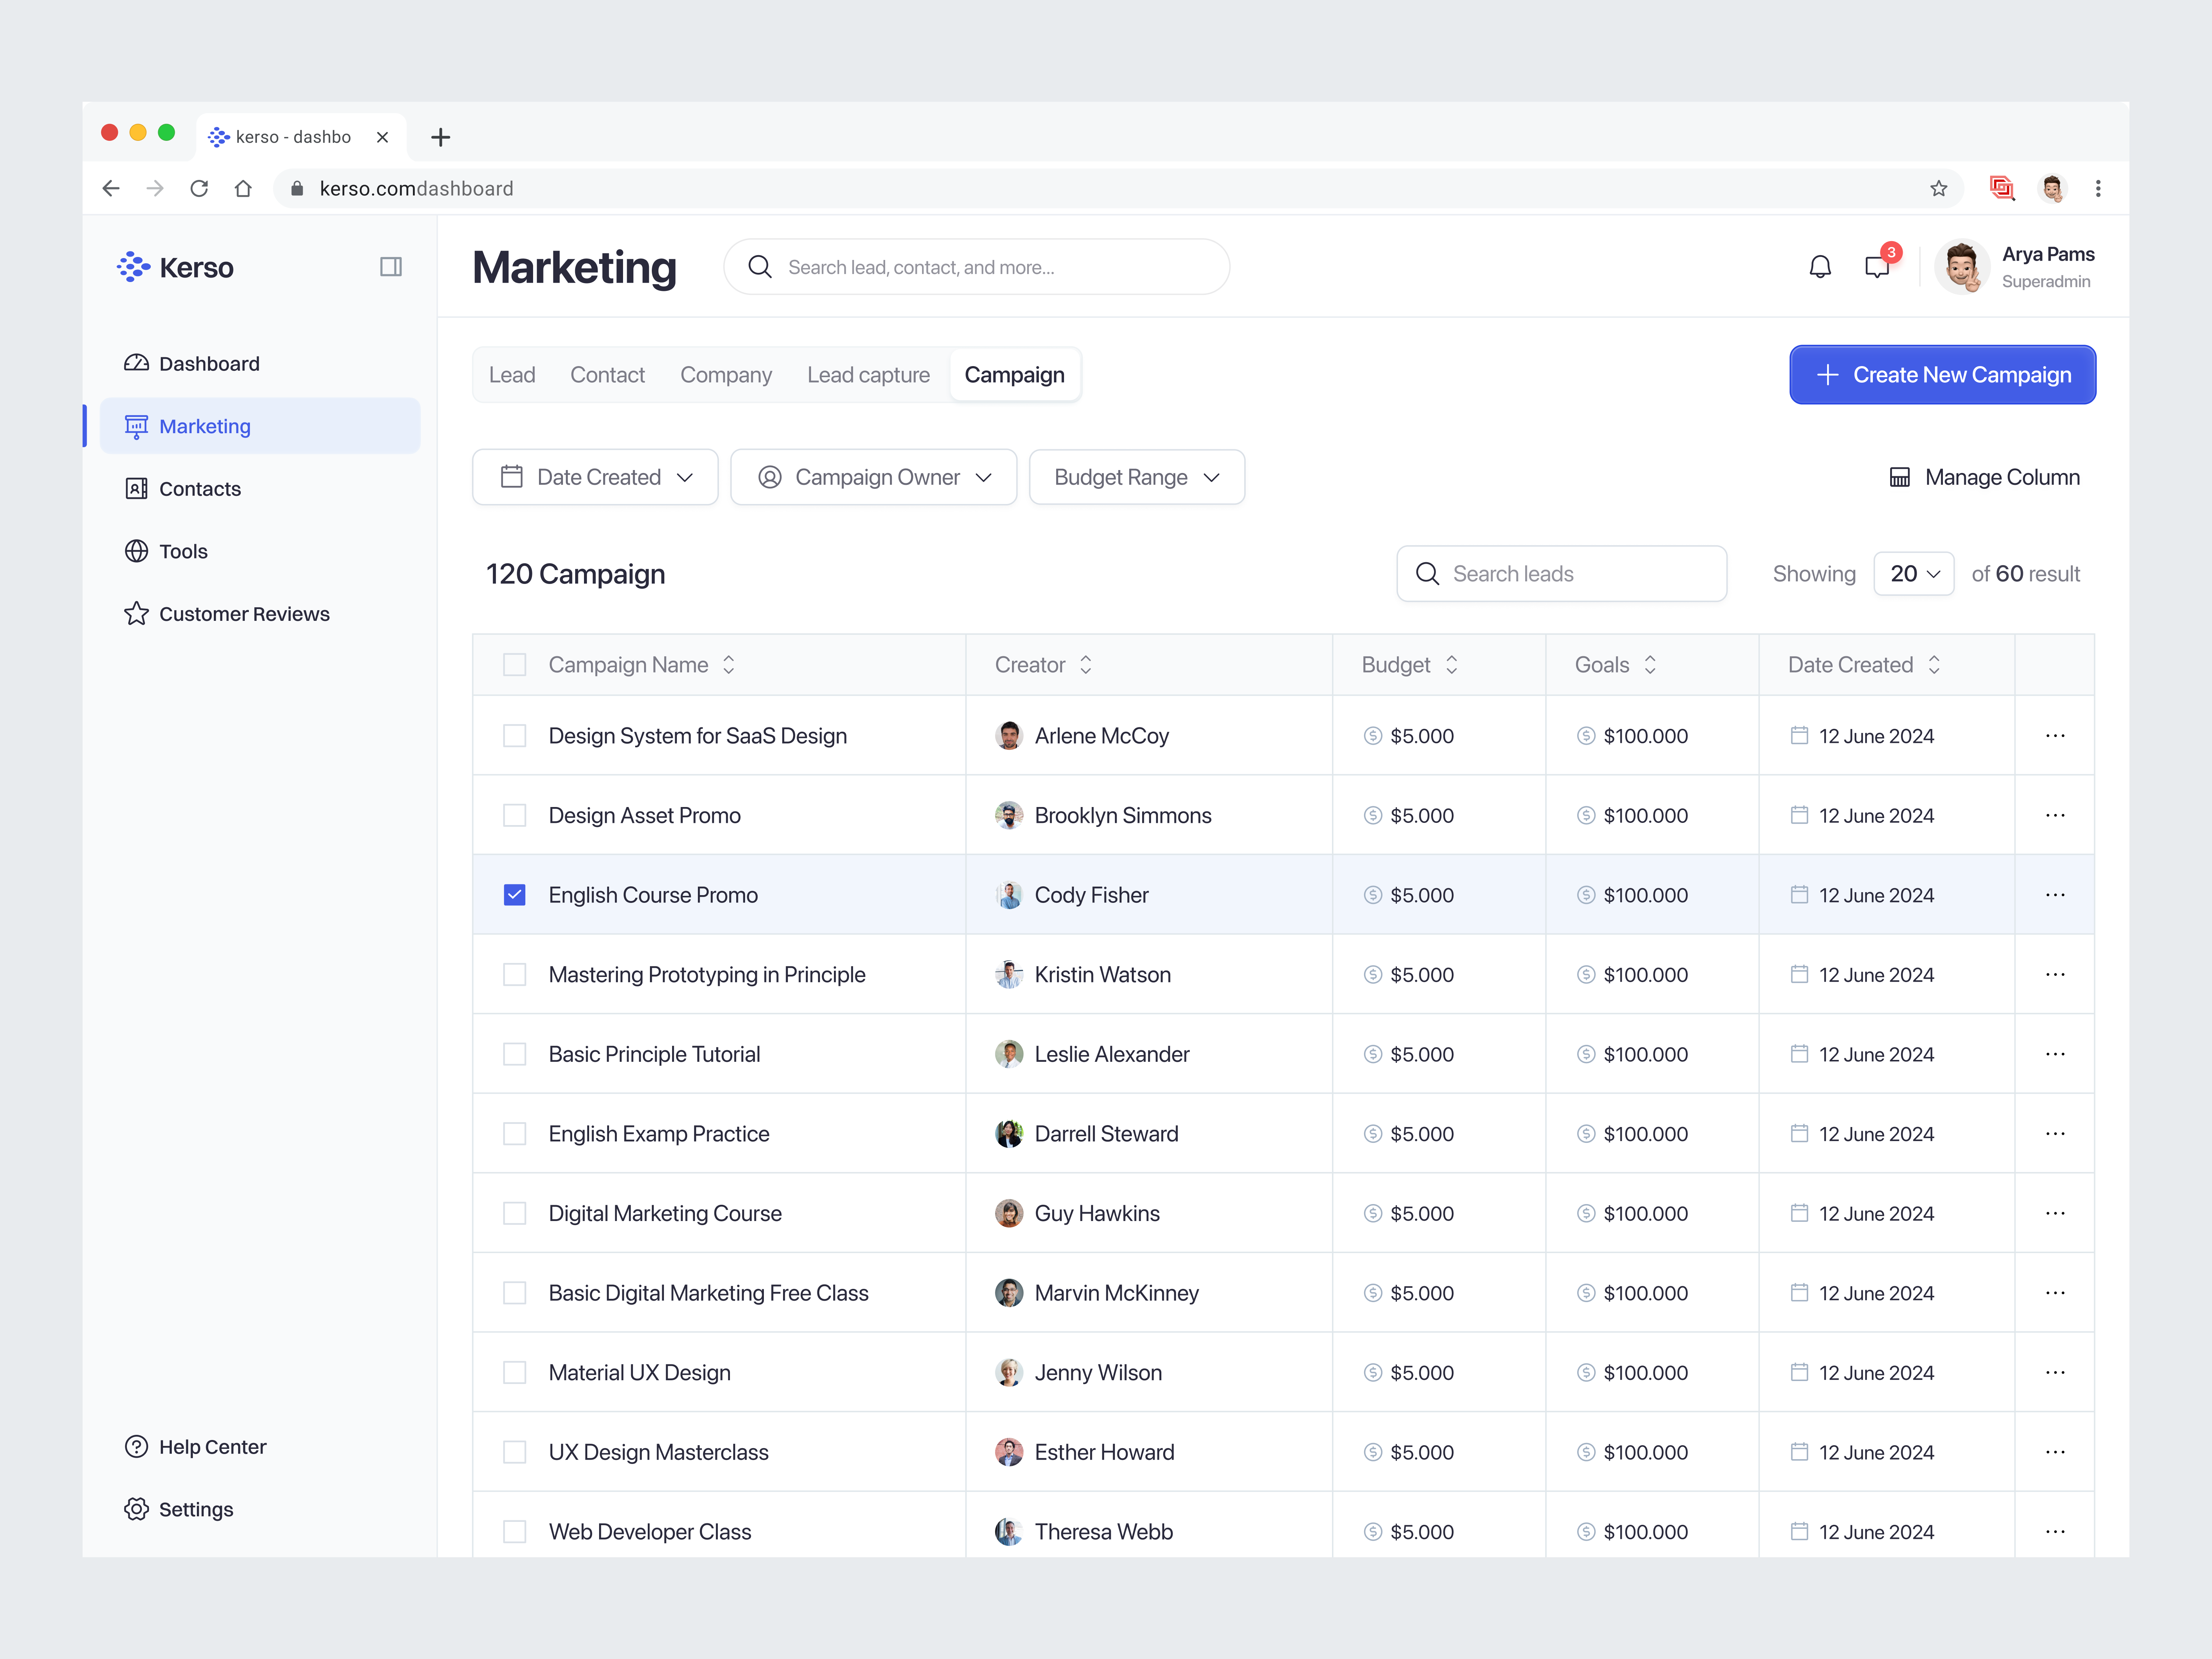
Task: Select the Design Asset Promo checkbox
Action: 515,815
